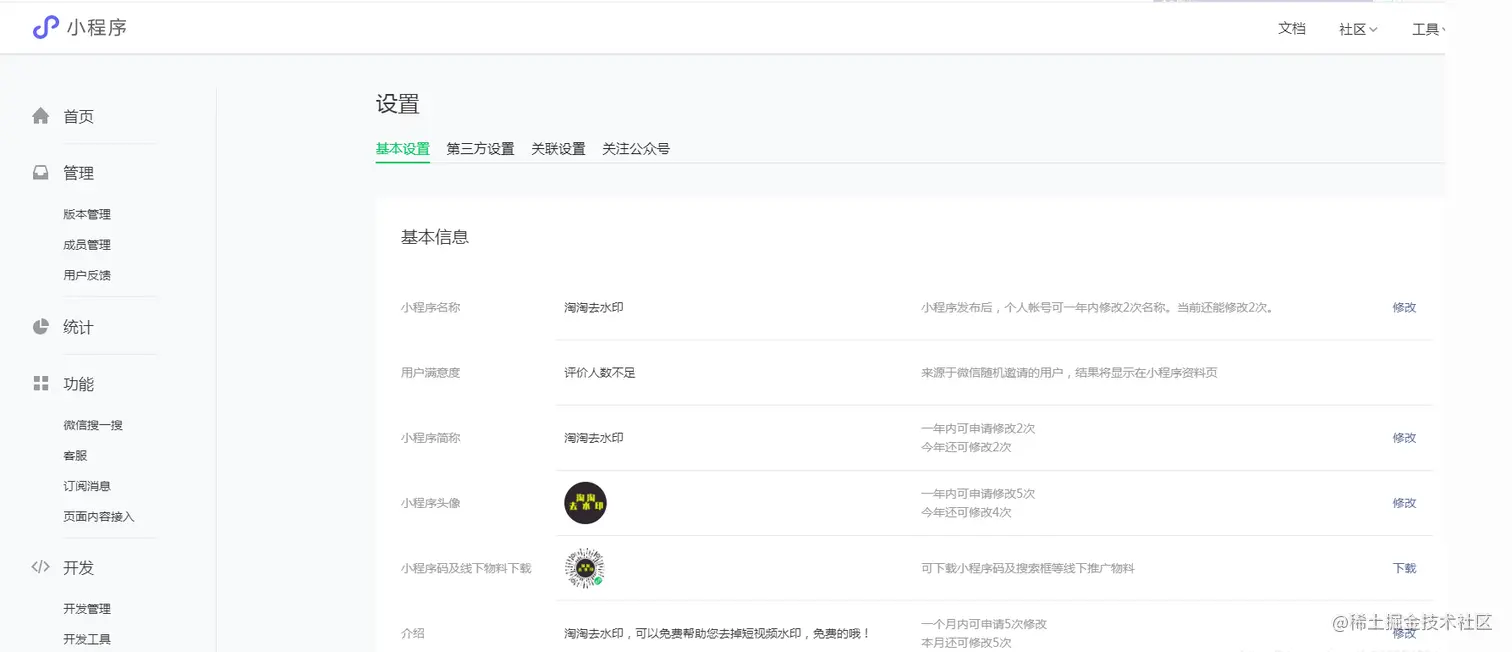Expand the 工具 dropdown
Screen dimensions: 1512x652
point(1428,29)
